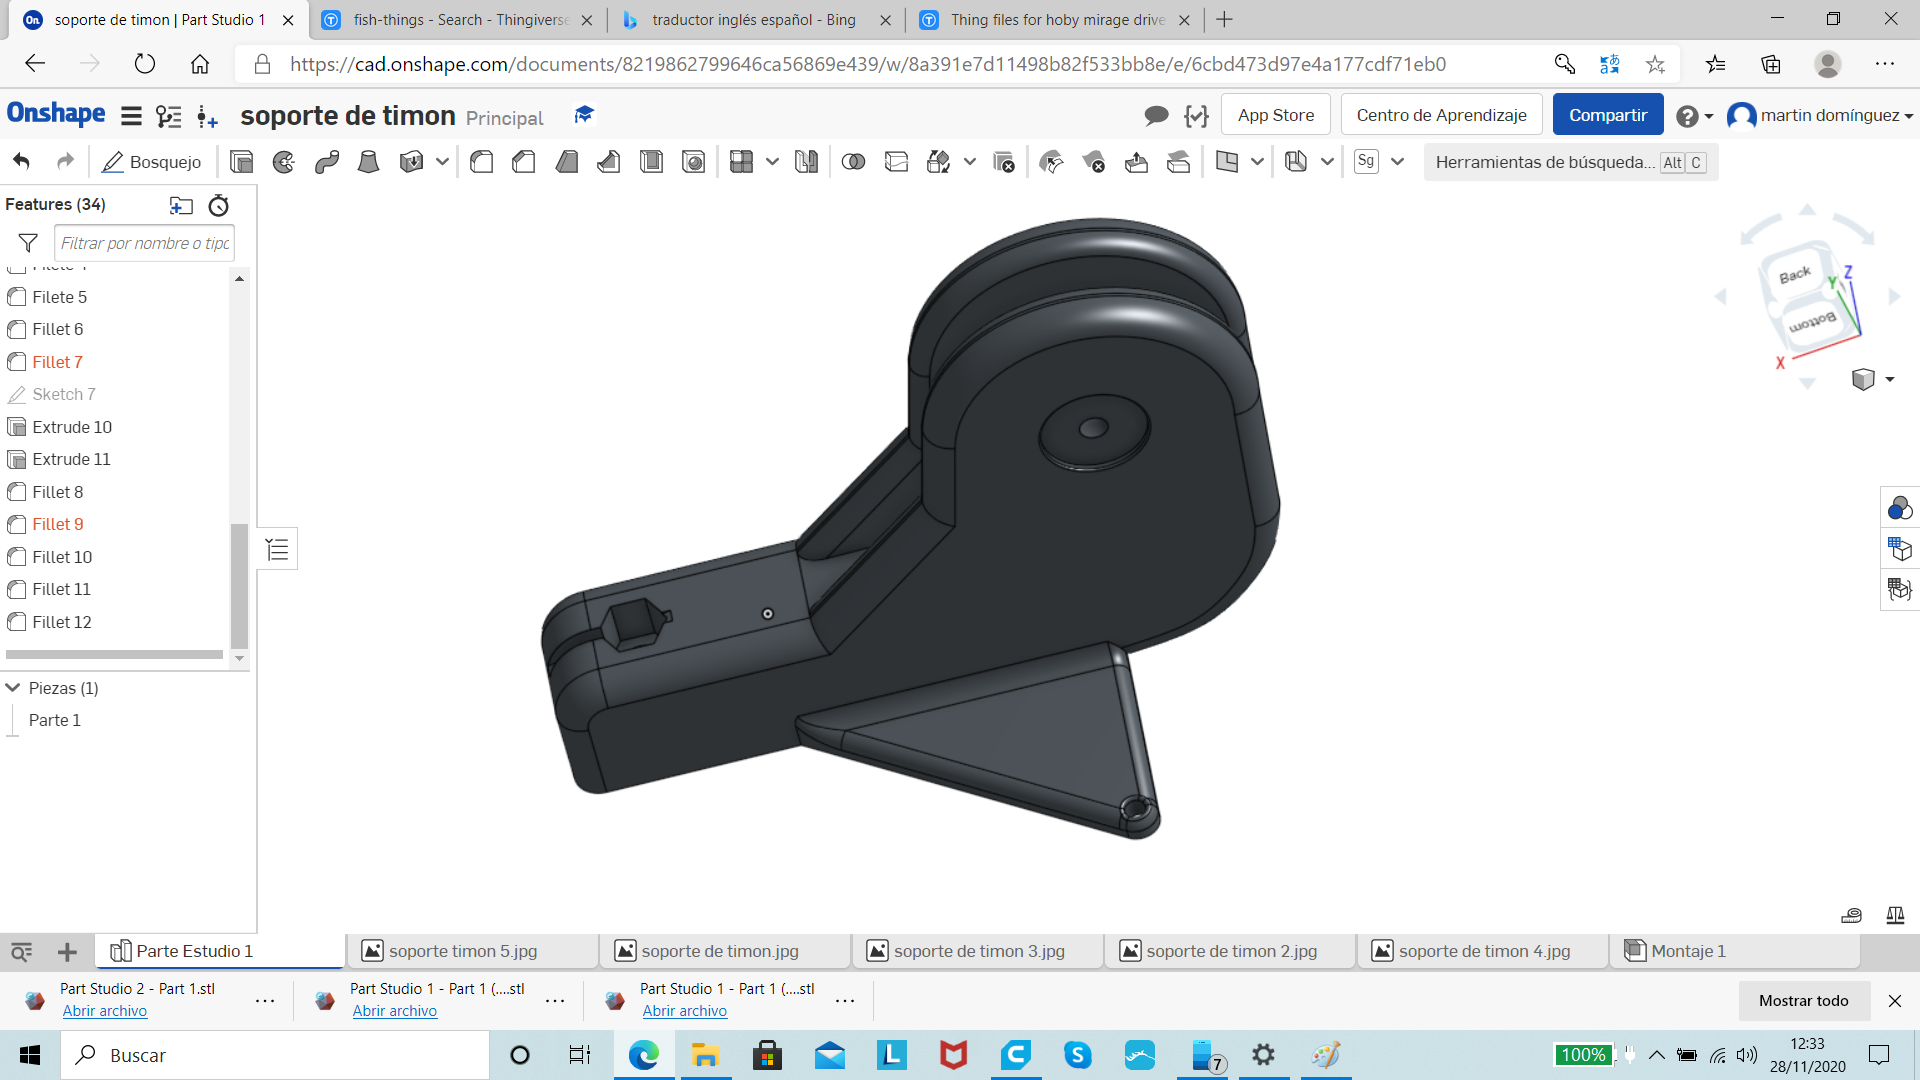Screen dimensions: 1920x1080
Task: Click Mostrar todo in downloads bar
Action: tap(1804, 1000)
